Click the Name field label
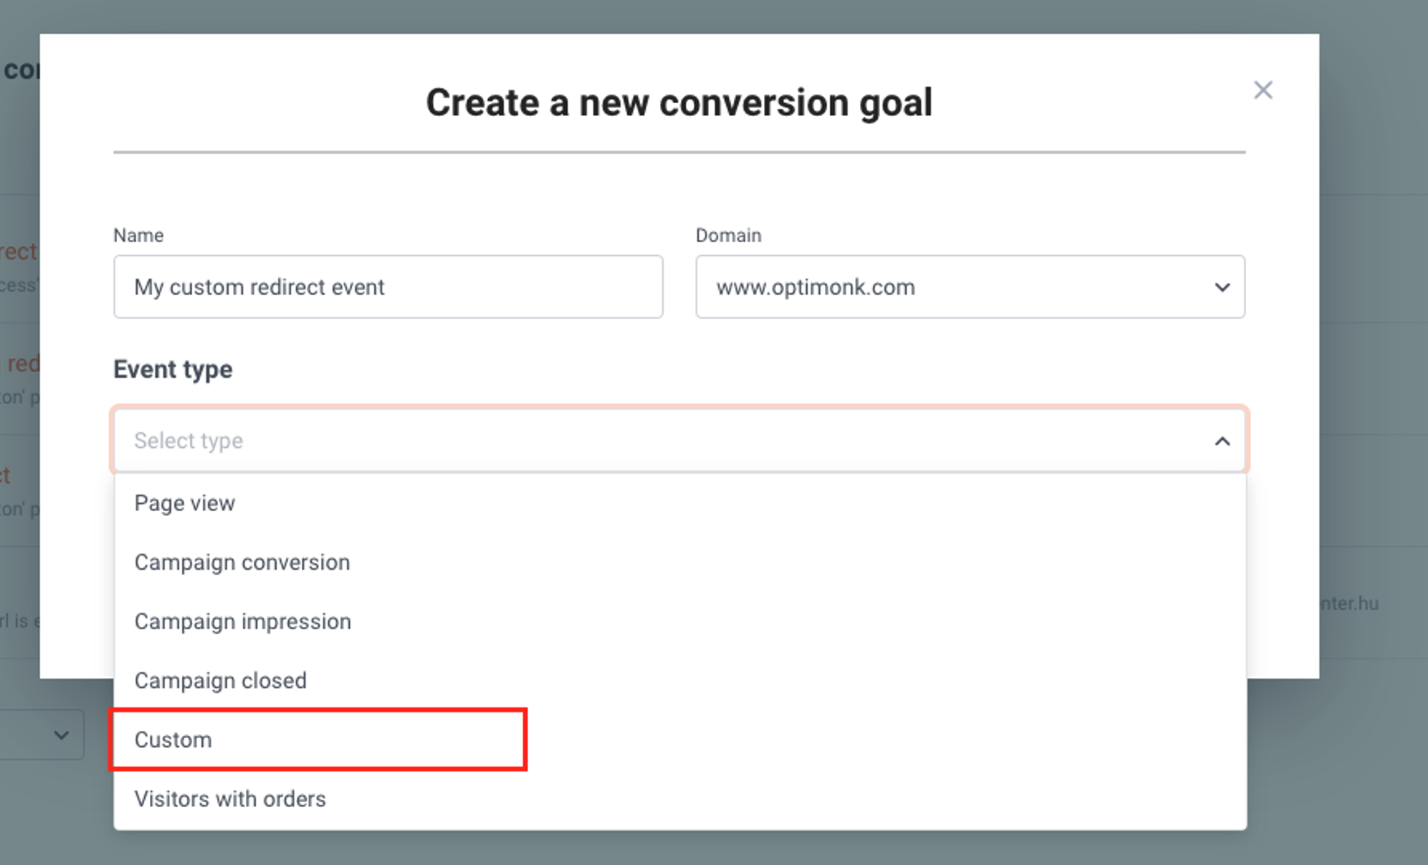 (138, 235)
